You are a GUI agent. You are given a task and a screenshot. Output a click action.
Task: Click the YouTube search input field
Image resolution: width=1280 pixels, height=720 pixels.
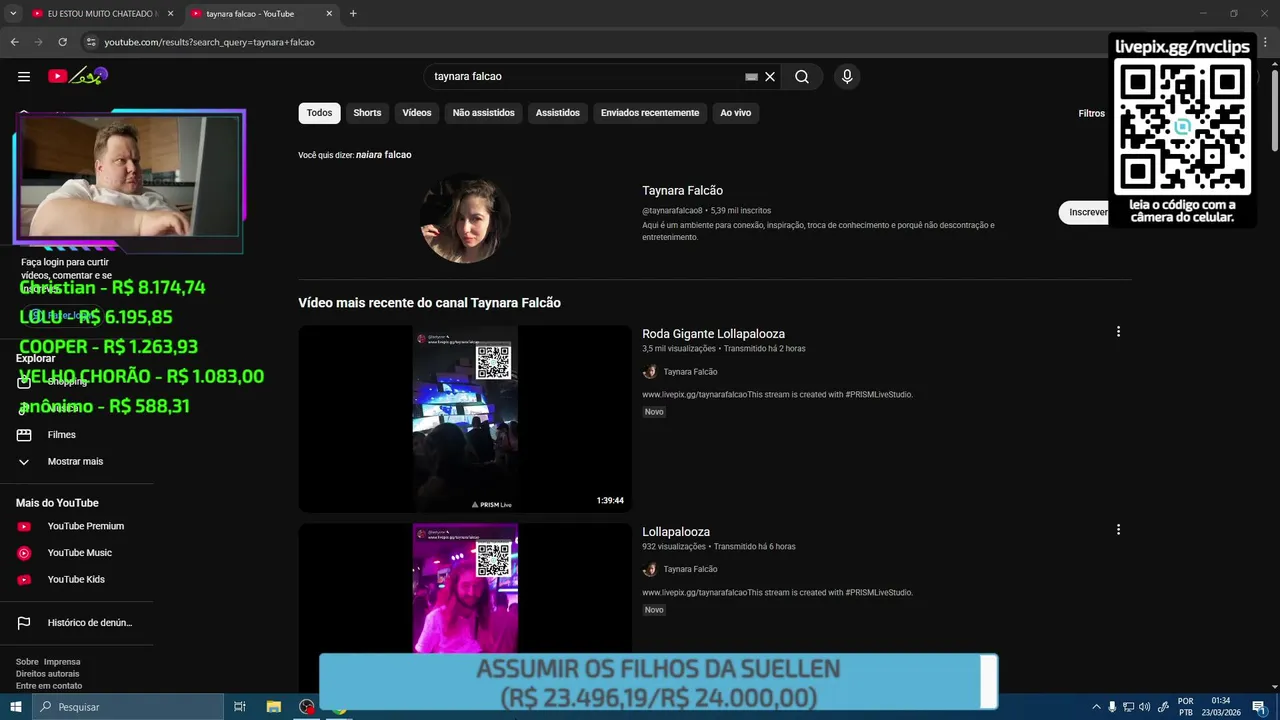click(x=585, y=76)
